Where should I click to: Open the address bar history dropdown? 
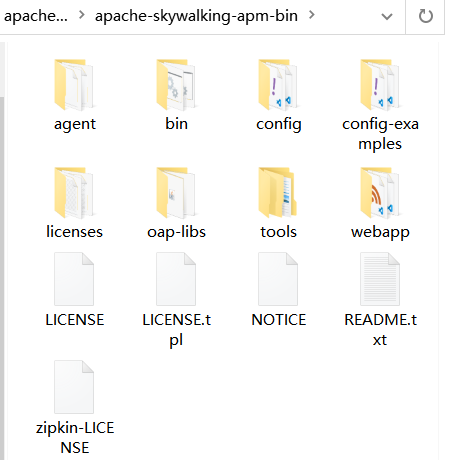[x=387, y=16]
